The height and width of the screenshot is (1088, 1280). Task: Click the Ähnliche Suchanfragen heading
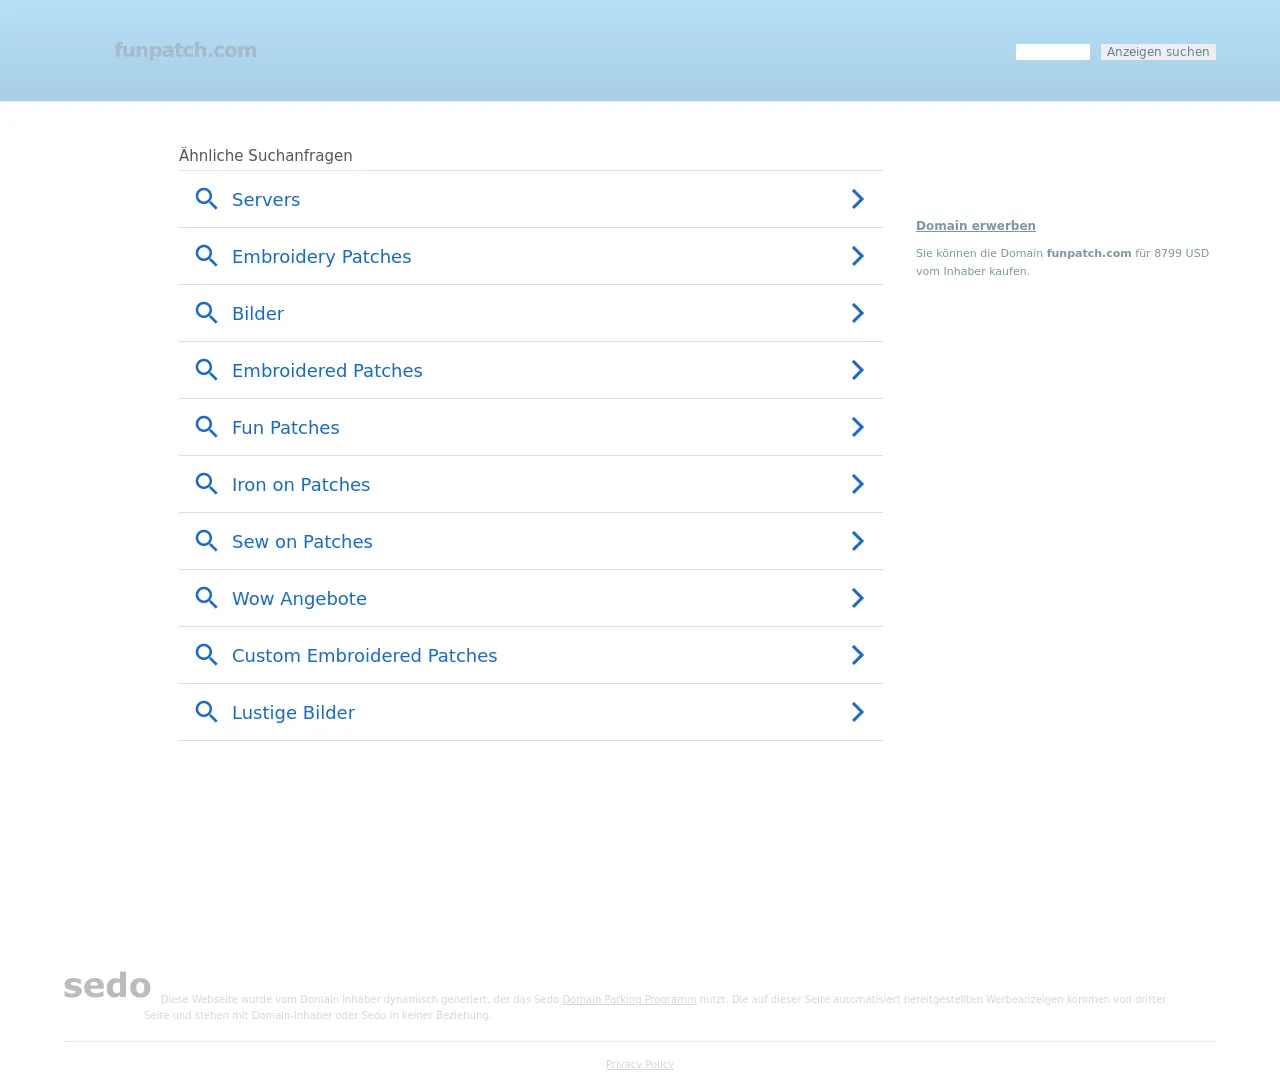click(266, 155)
